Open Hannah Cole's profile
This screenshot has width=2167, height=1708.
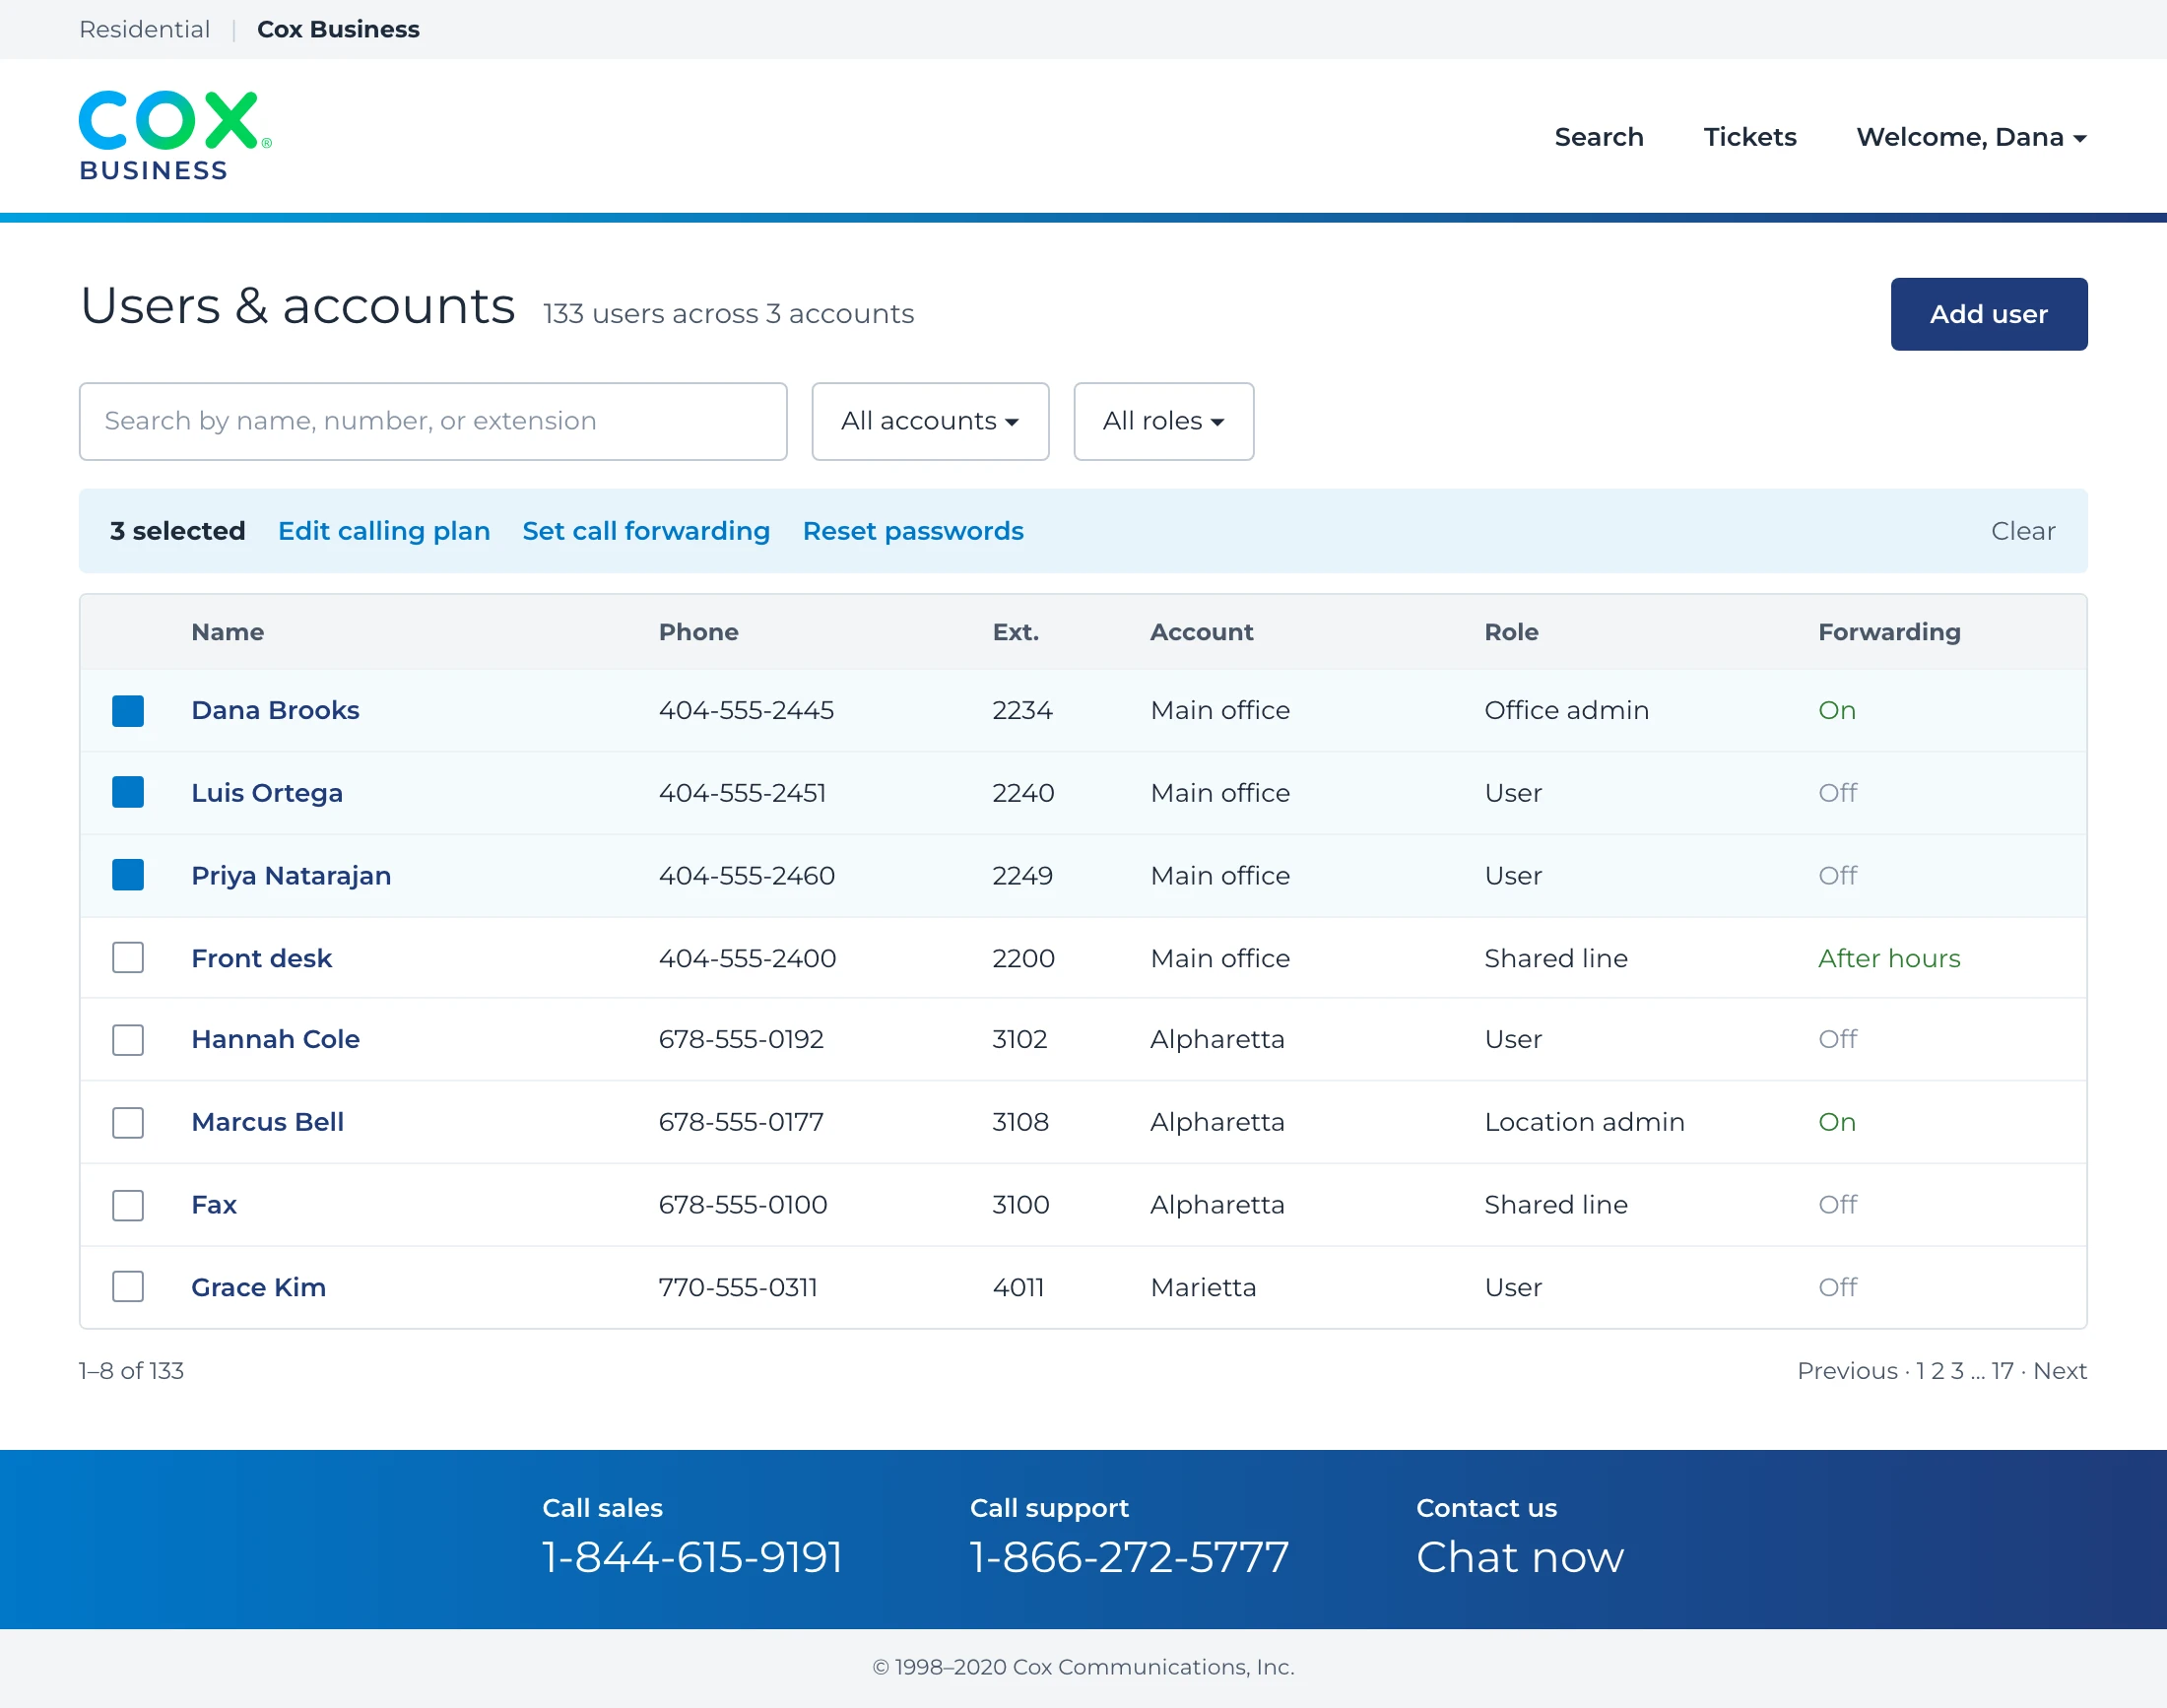coord(275,1039)
